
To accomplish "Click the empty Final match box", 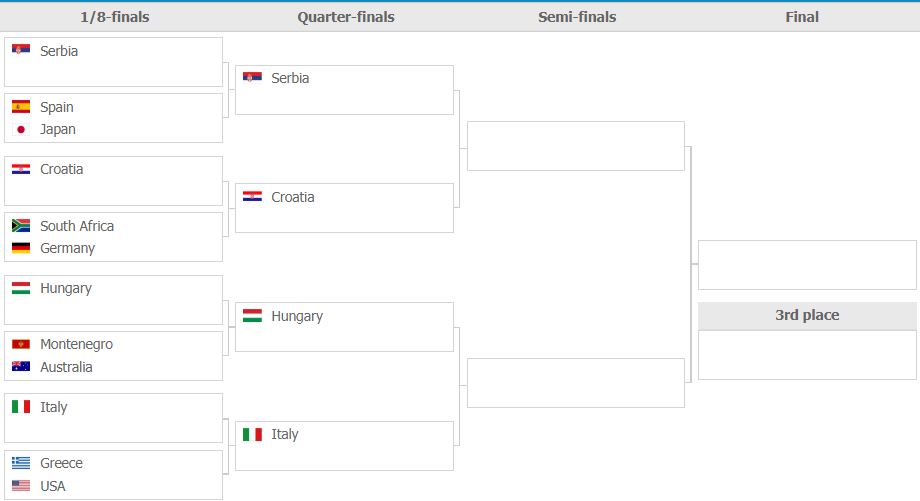I will [807, 265].
